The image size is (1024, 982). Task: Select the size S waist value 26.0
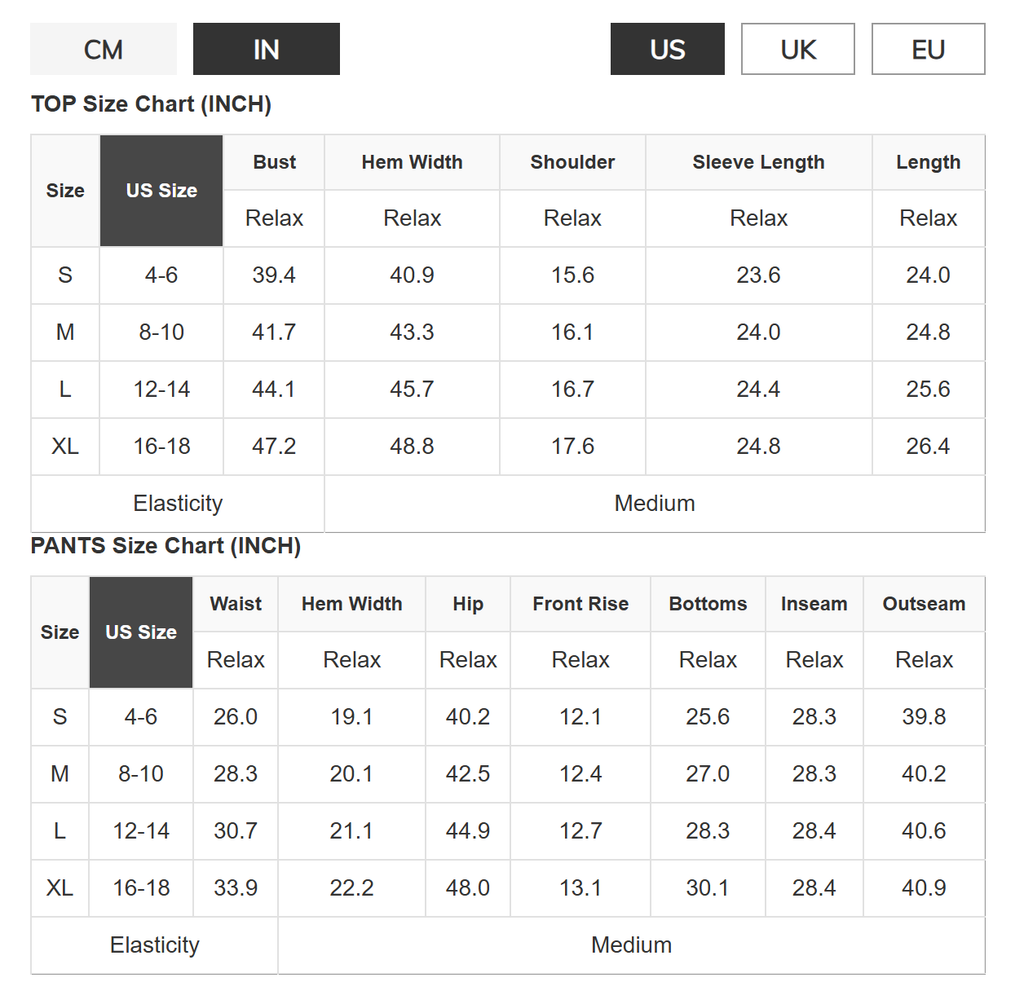click(236, 717)
